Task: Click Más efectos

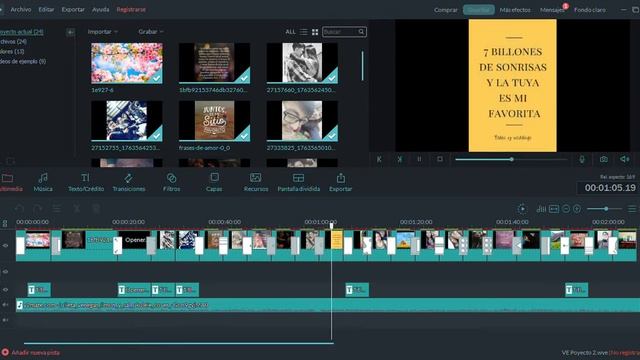Action: tap(515, 10)
